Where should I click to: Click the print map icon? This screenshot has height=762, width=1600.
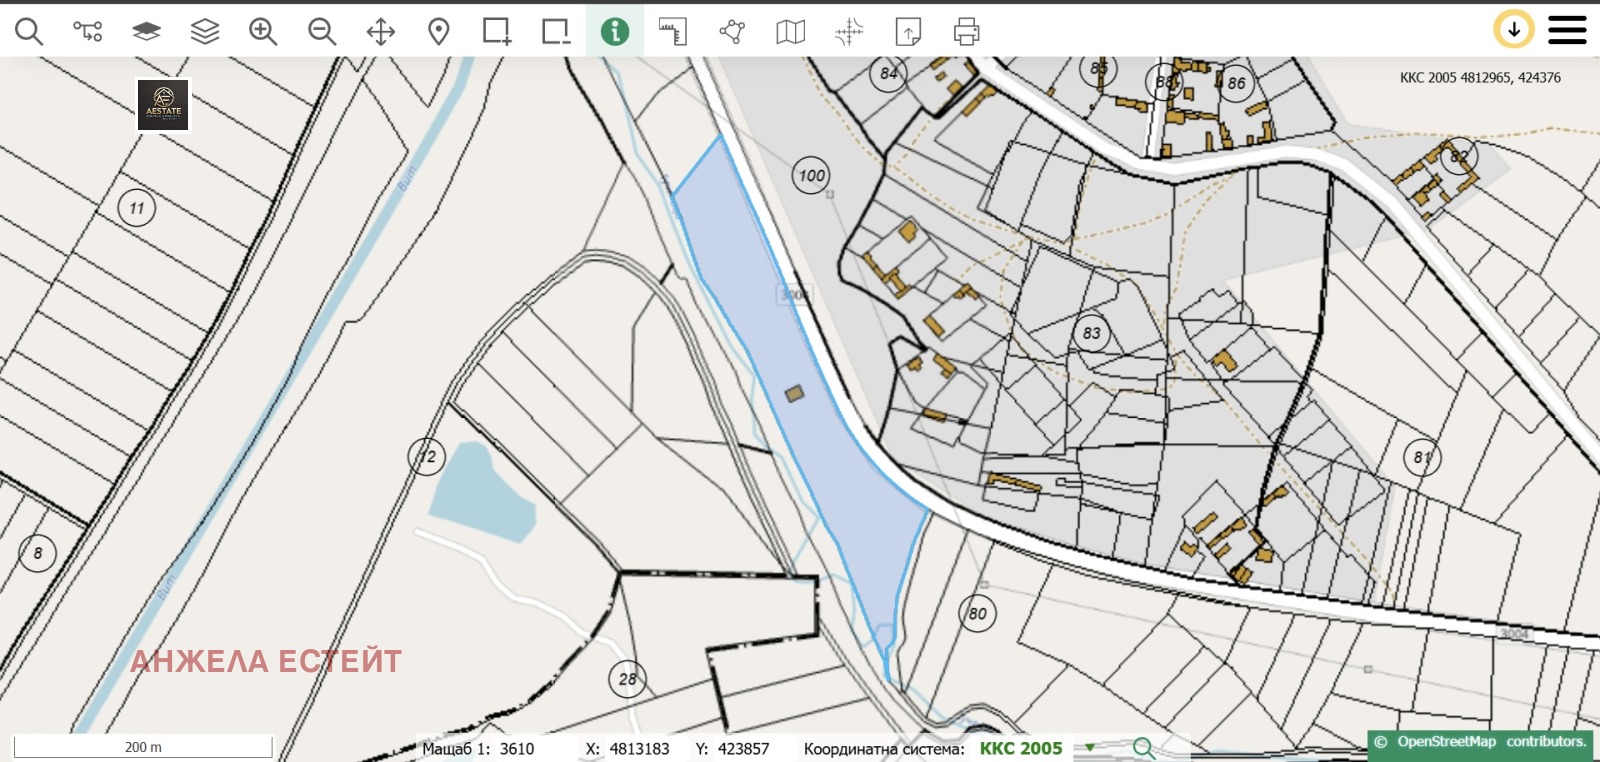[x=966, y=32]
